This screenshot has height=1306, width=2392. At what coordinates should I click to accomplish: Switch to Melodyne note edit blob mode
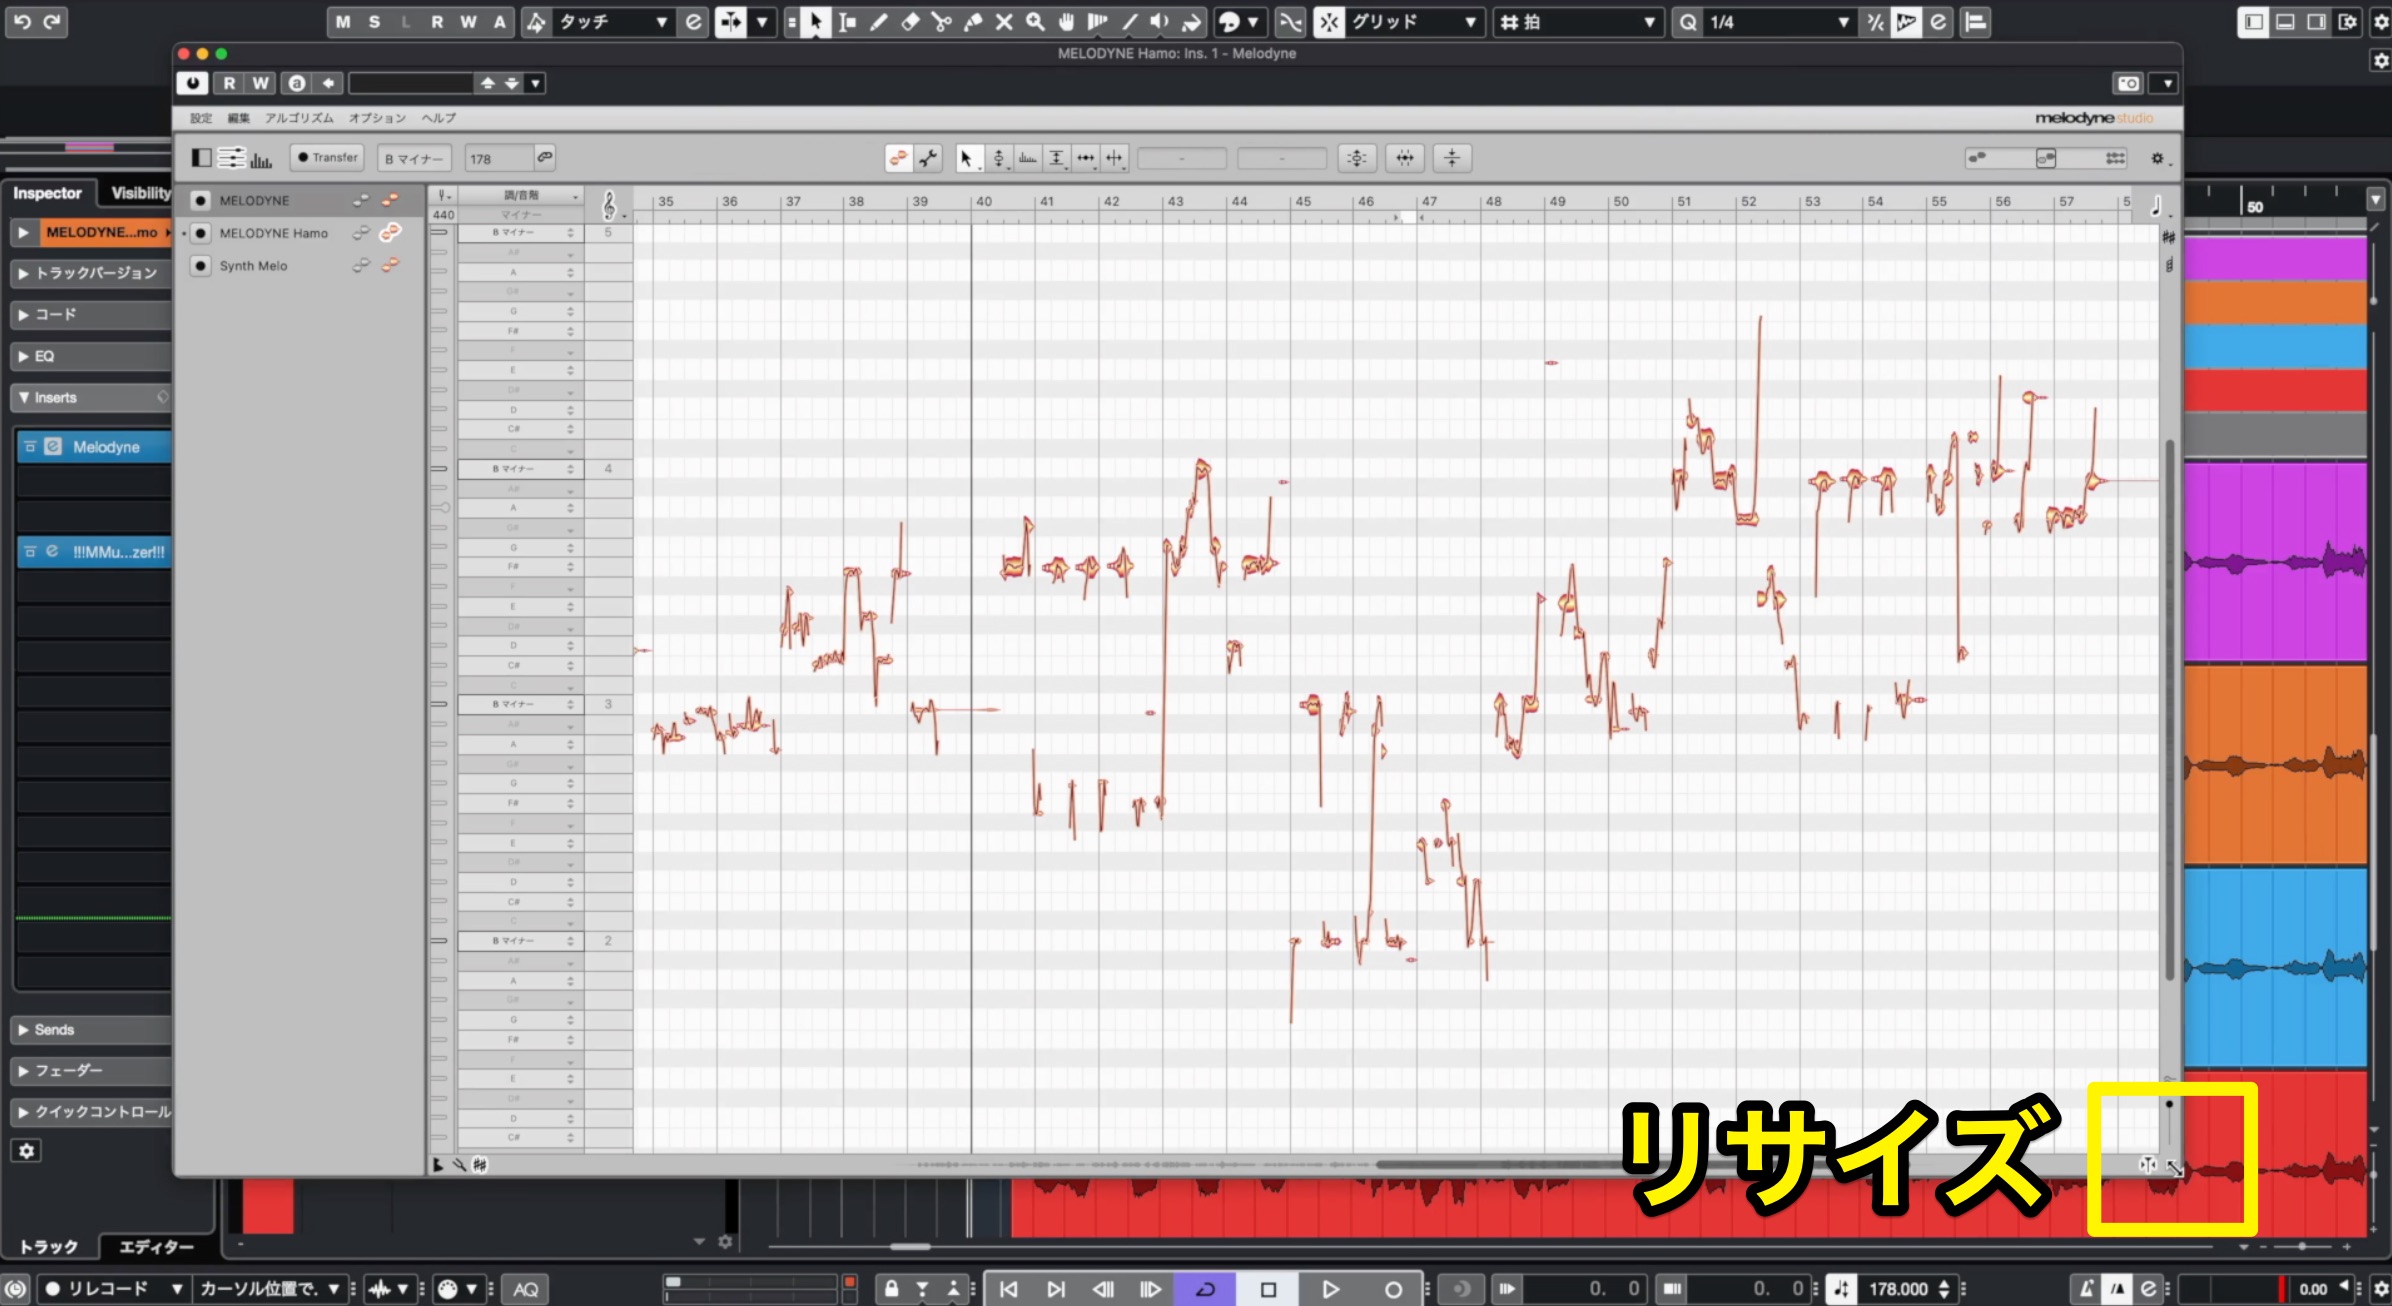[899, 158]
